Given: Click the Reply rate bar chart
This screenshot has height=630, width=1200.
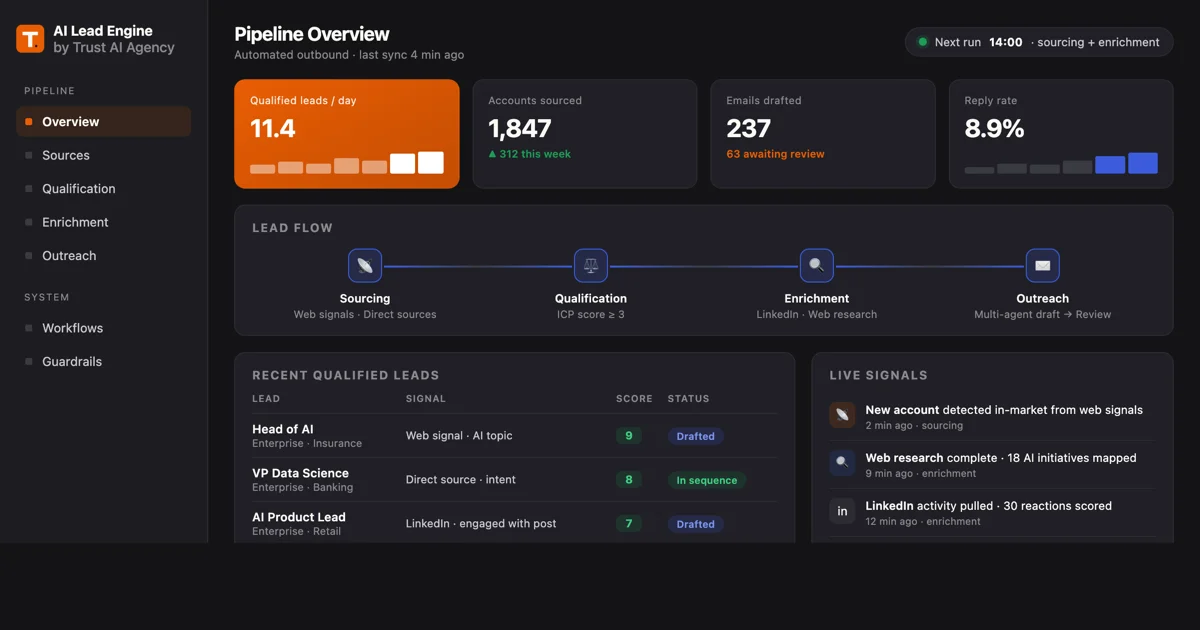Looking at the screenshot, I should (1061, 163).
